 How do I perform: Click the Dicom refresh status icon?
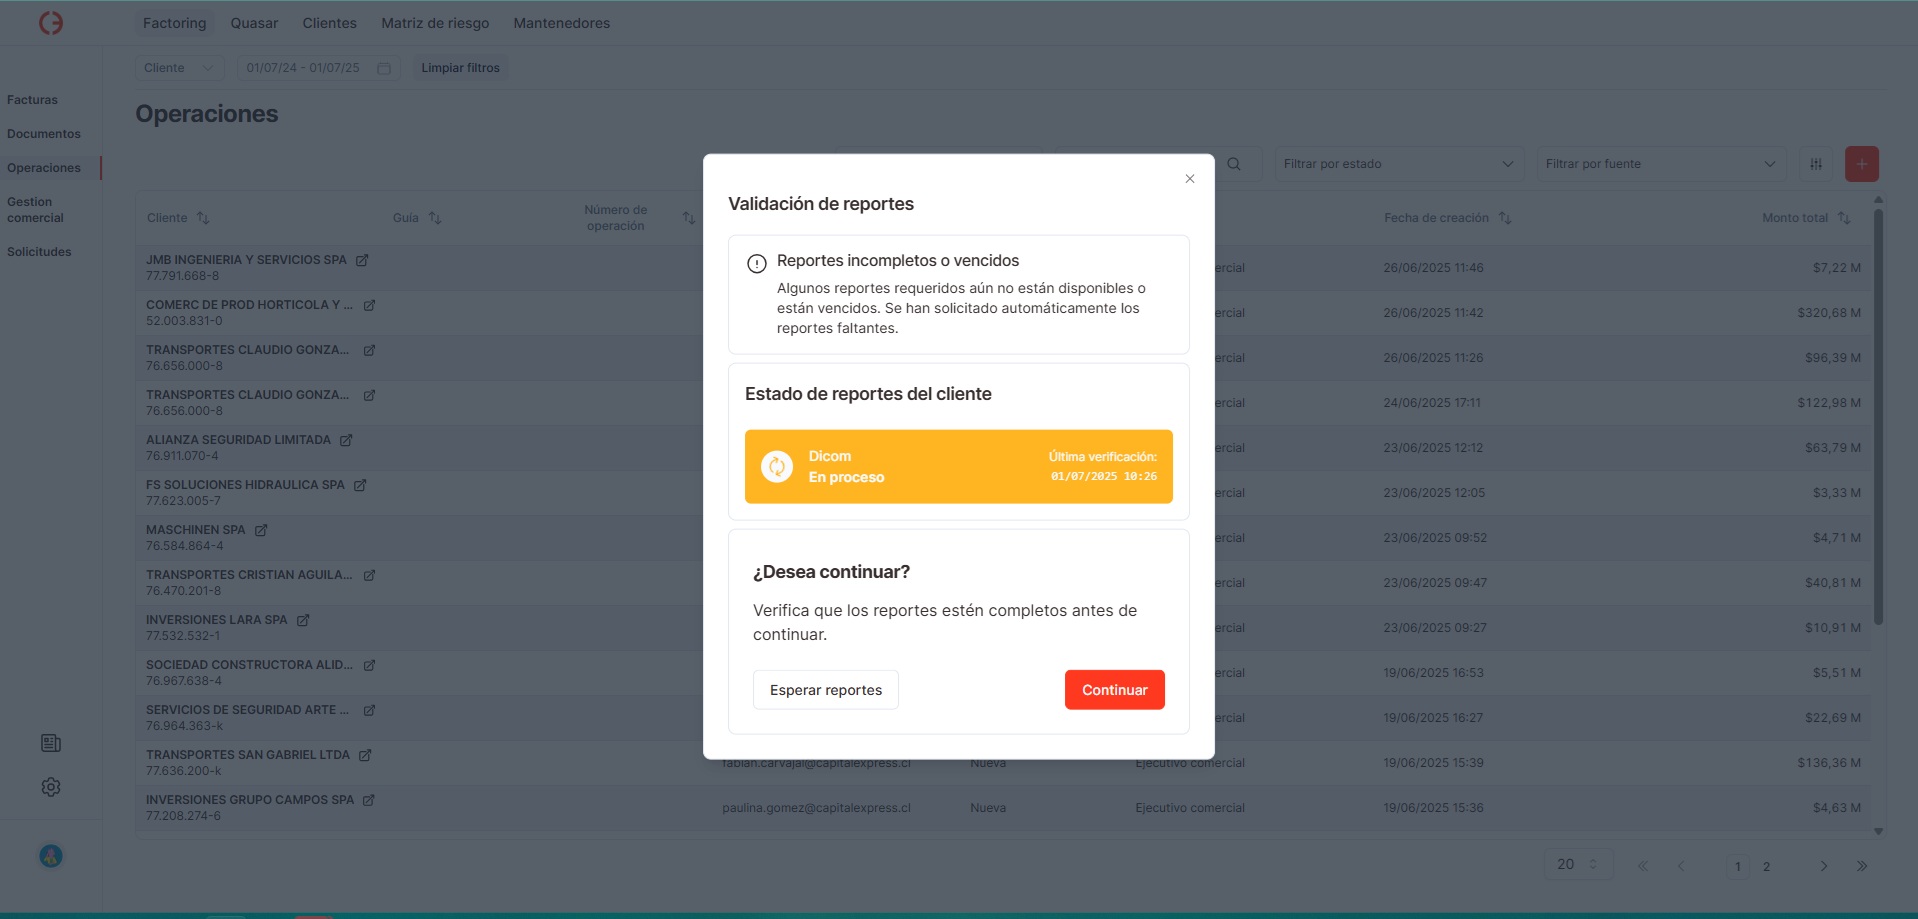point(776,467)
